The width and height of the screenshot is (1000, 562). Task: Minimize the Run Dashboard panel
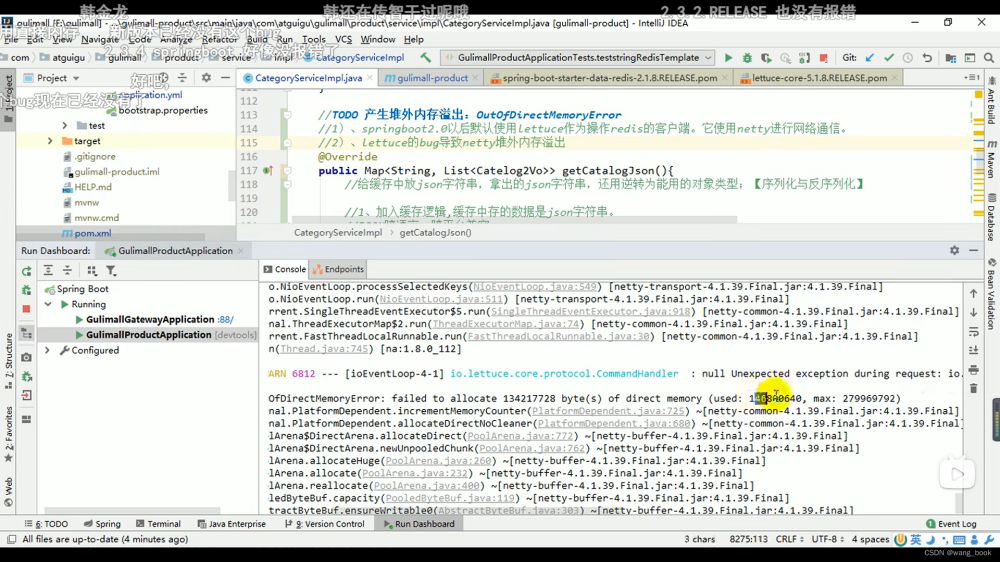pyautogui.click(x=973, y=251)
